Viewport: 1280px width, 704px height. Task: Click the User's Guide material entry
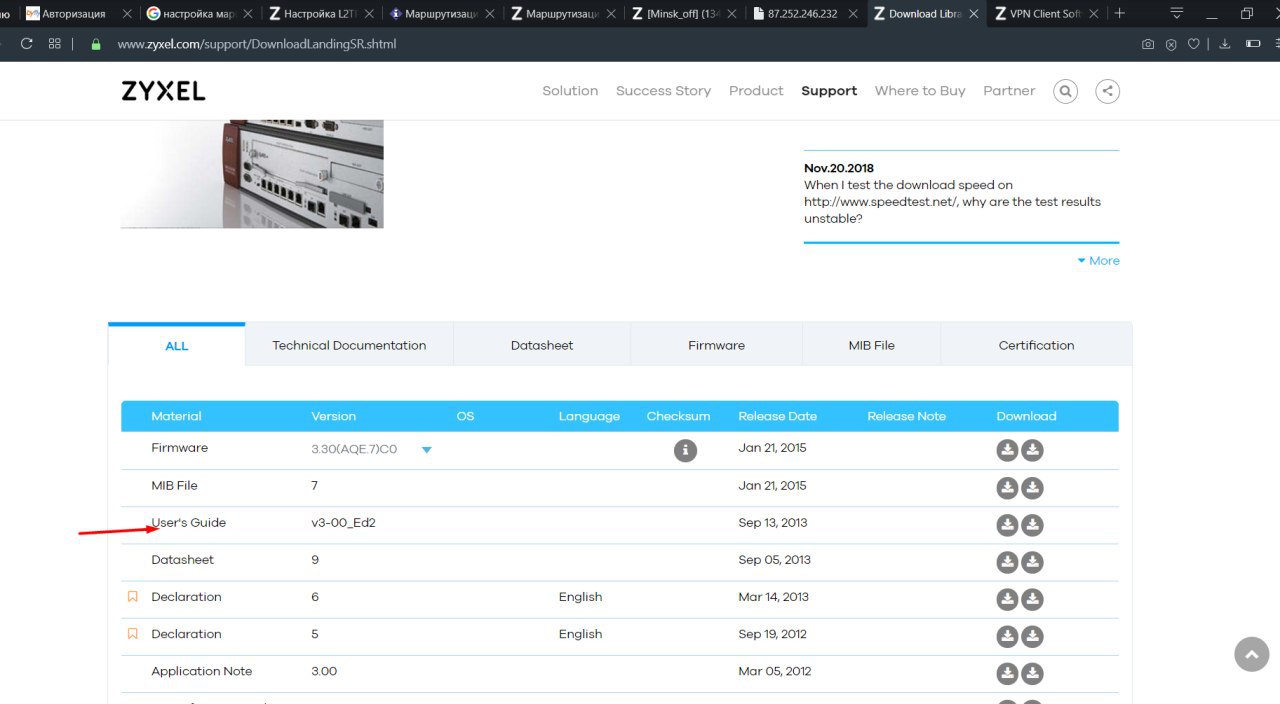(x=189, y=523)
